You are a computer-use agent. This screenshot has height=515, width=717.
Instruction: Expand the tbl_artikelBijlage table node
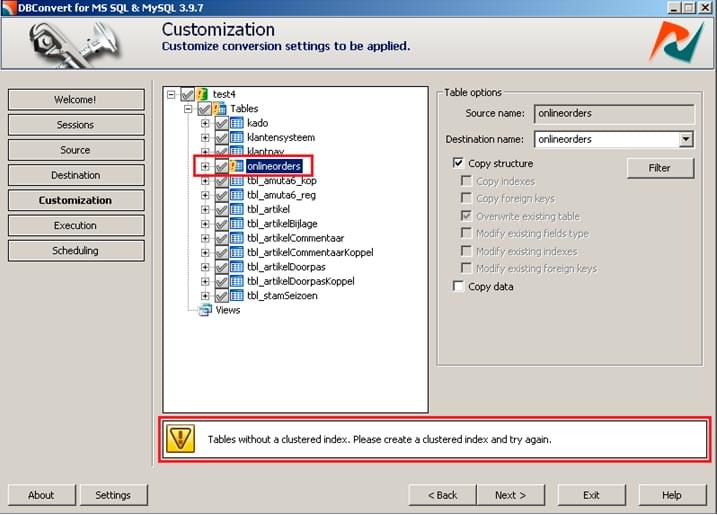click(205, 224)
